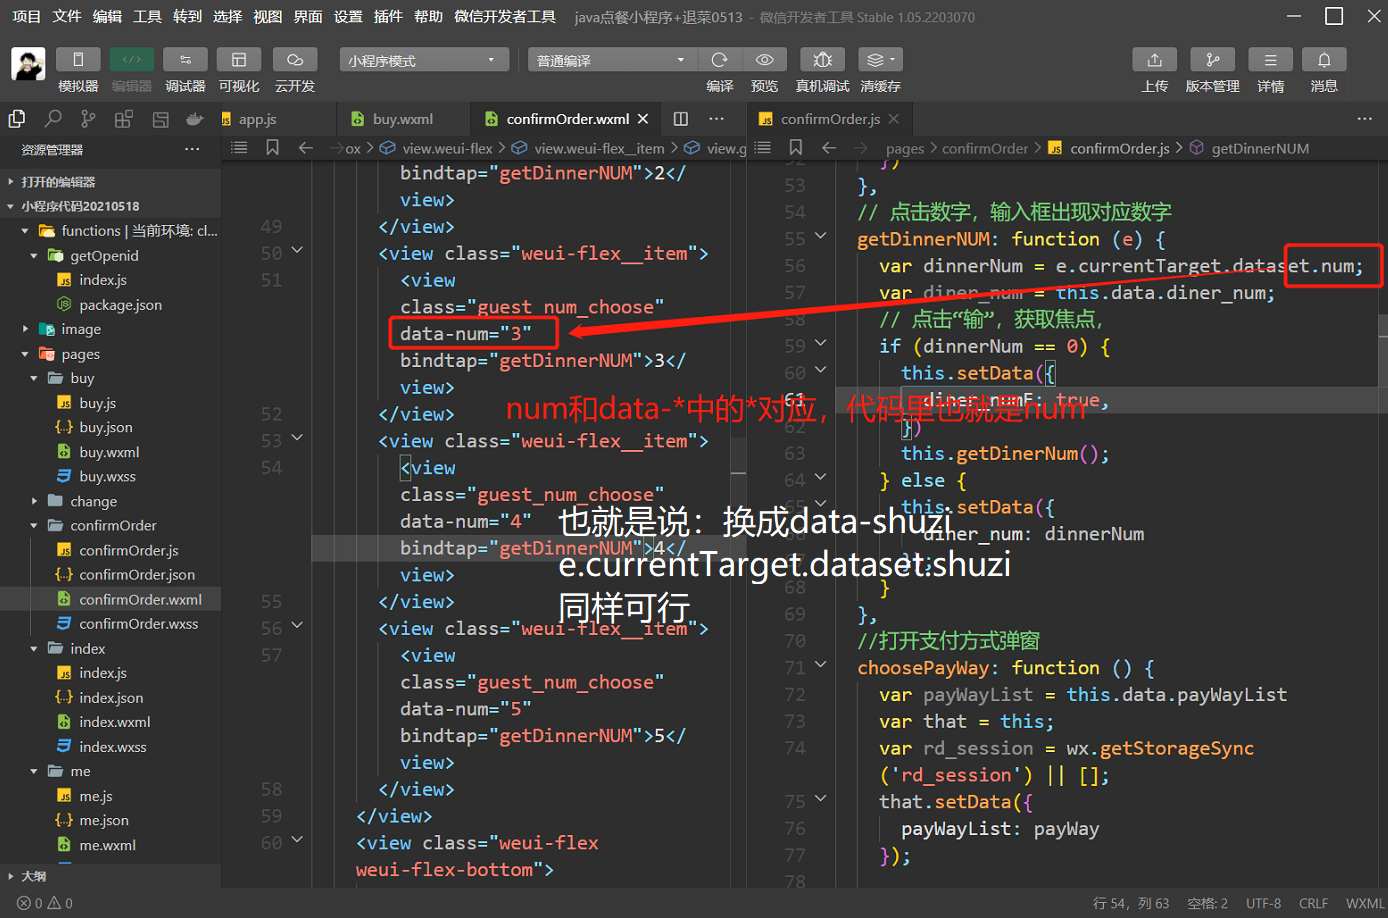1388x918 pixels.
Task: Open version management (版本管理)
Action: (1213, 60)
